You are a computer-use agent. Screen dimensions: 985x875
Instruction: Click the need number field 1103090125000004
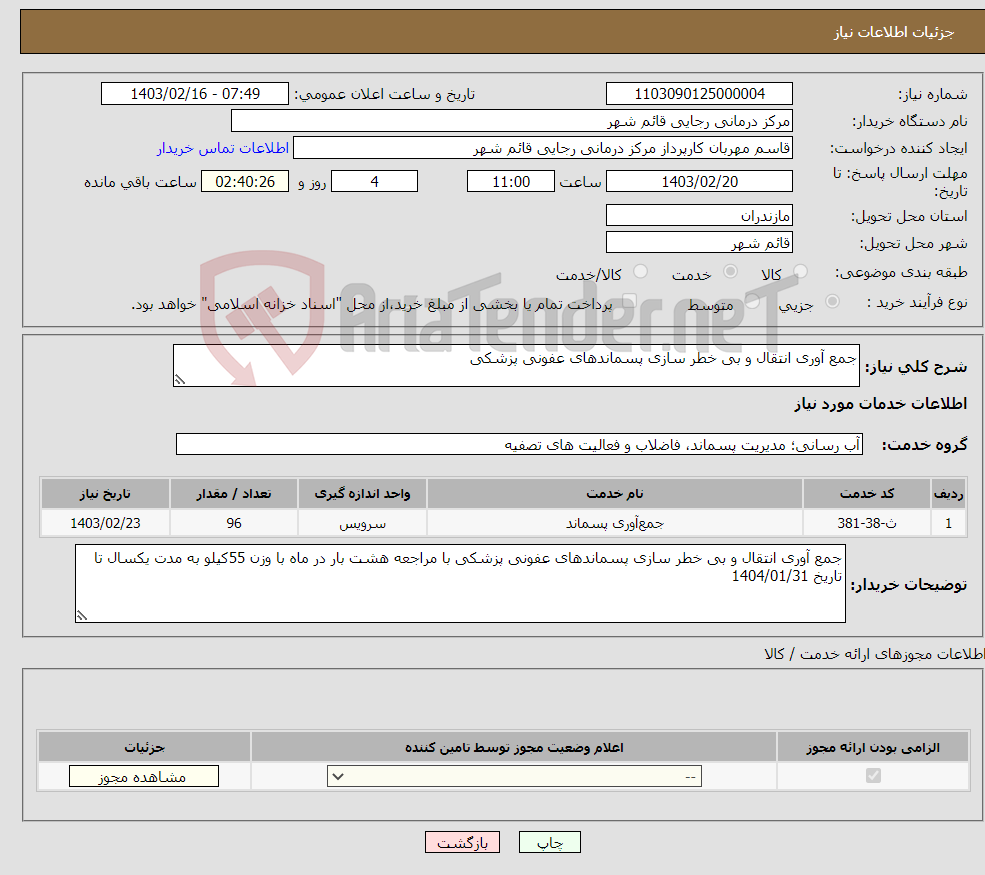[x=699, y=94]
